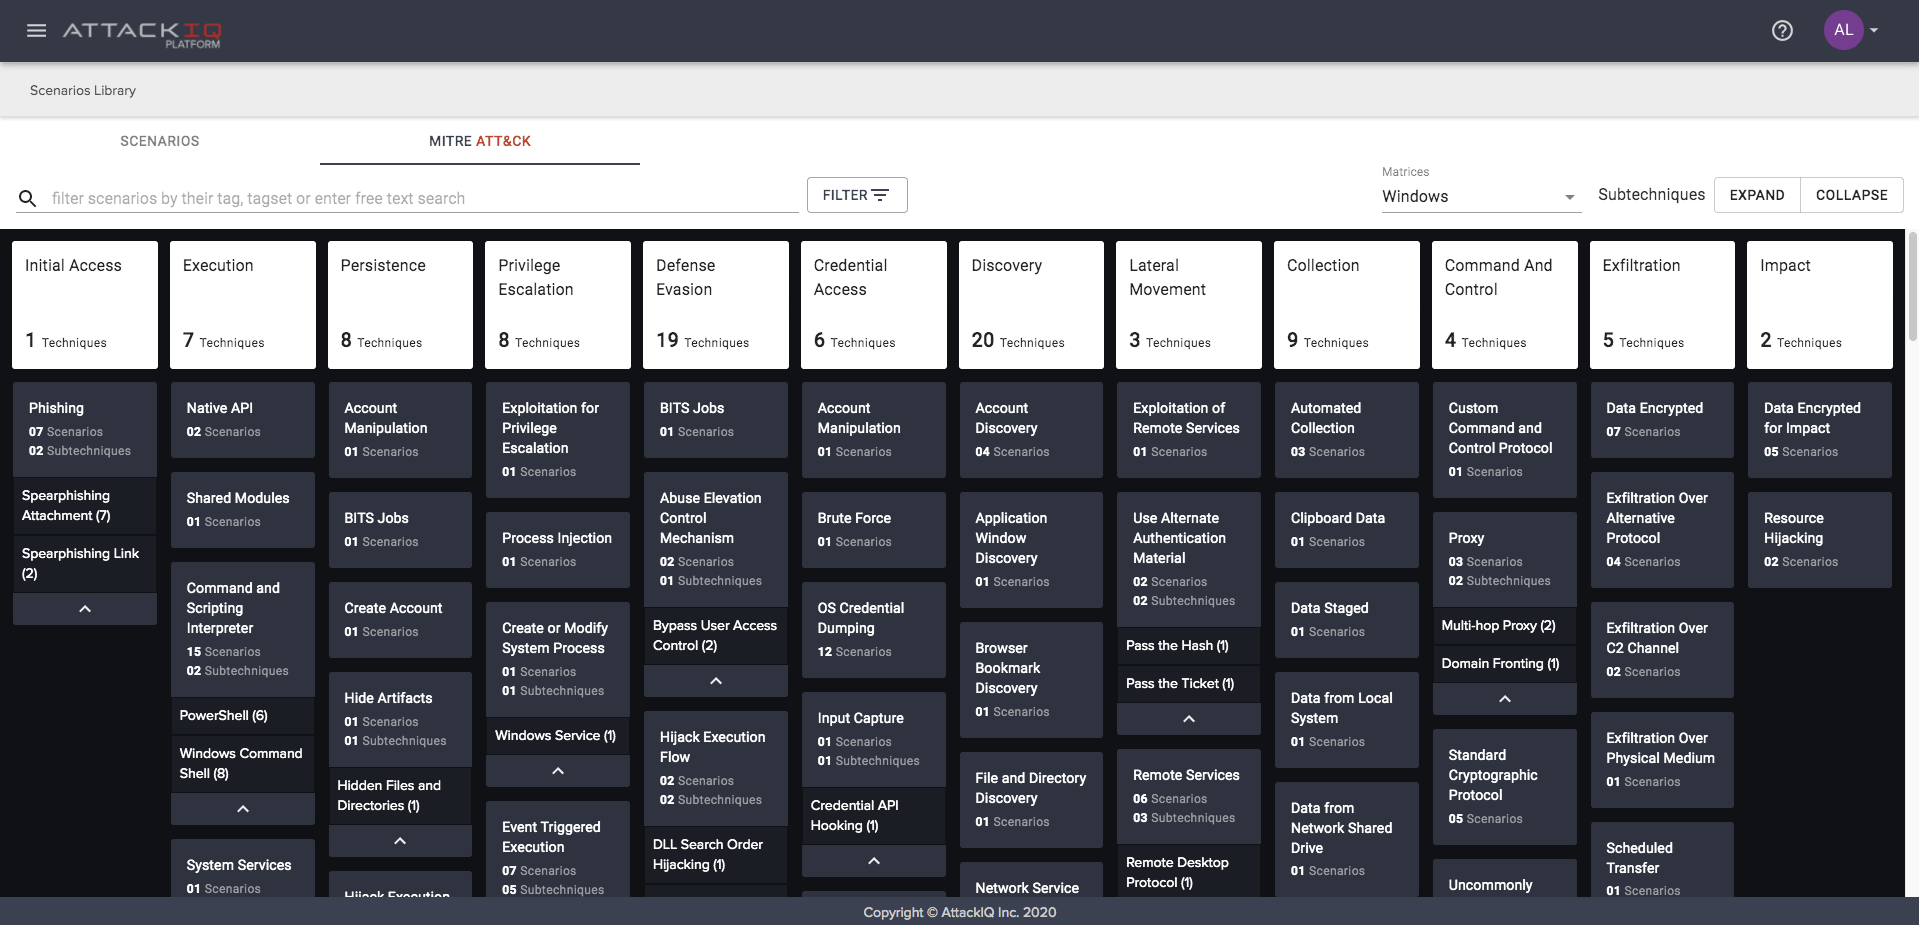This screenshot has height=925, width=1919.
Task: Click the help question mark icon
Action: (1782, 30)
